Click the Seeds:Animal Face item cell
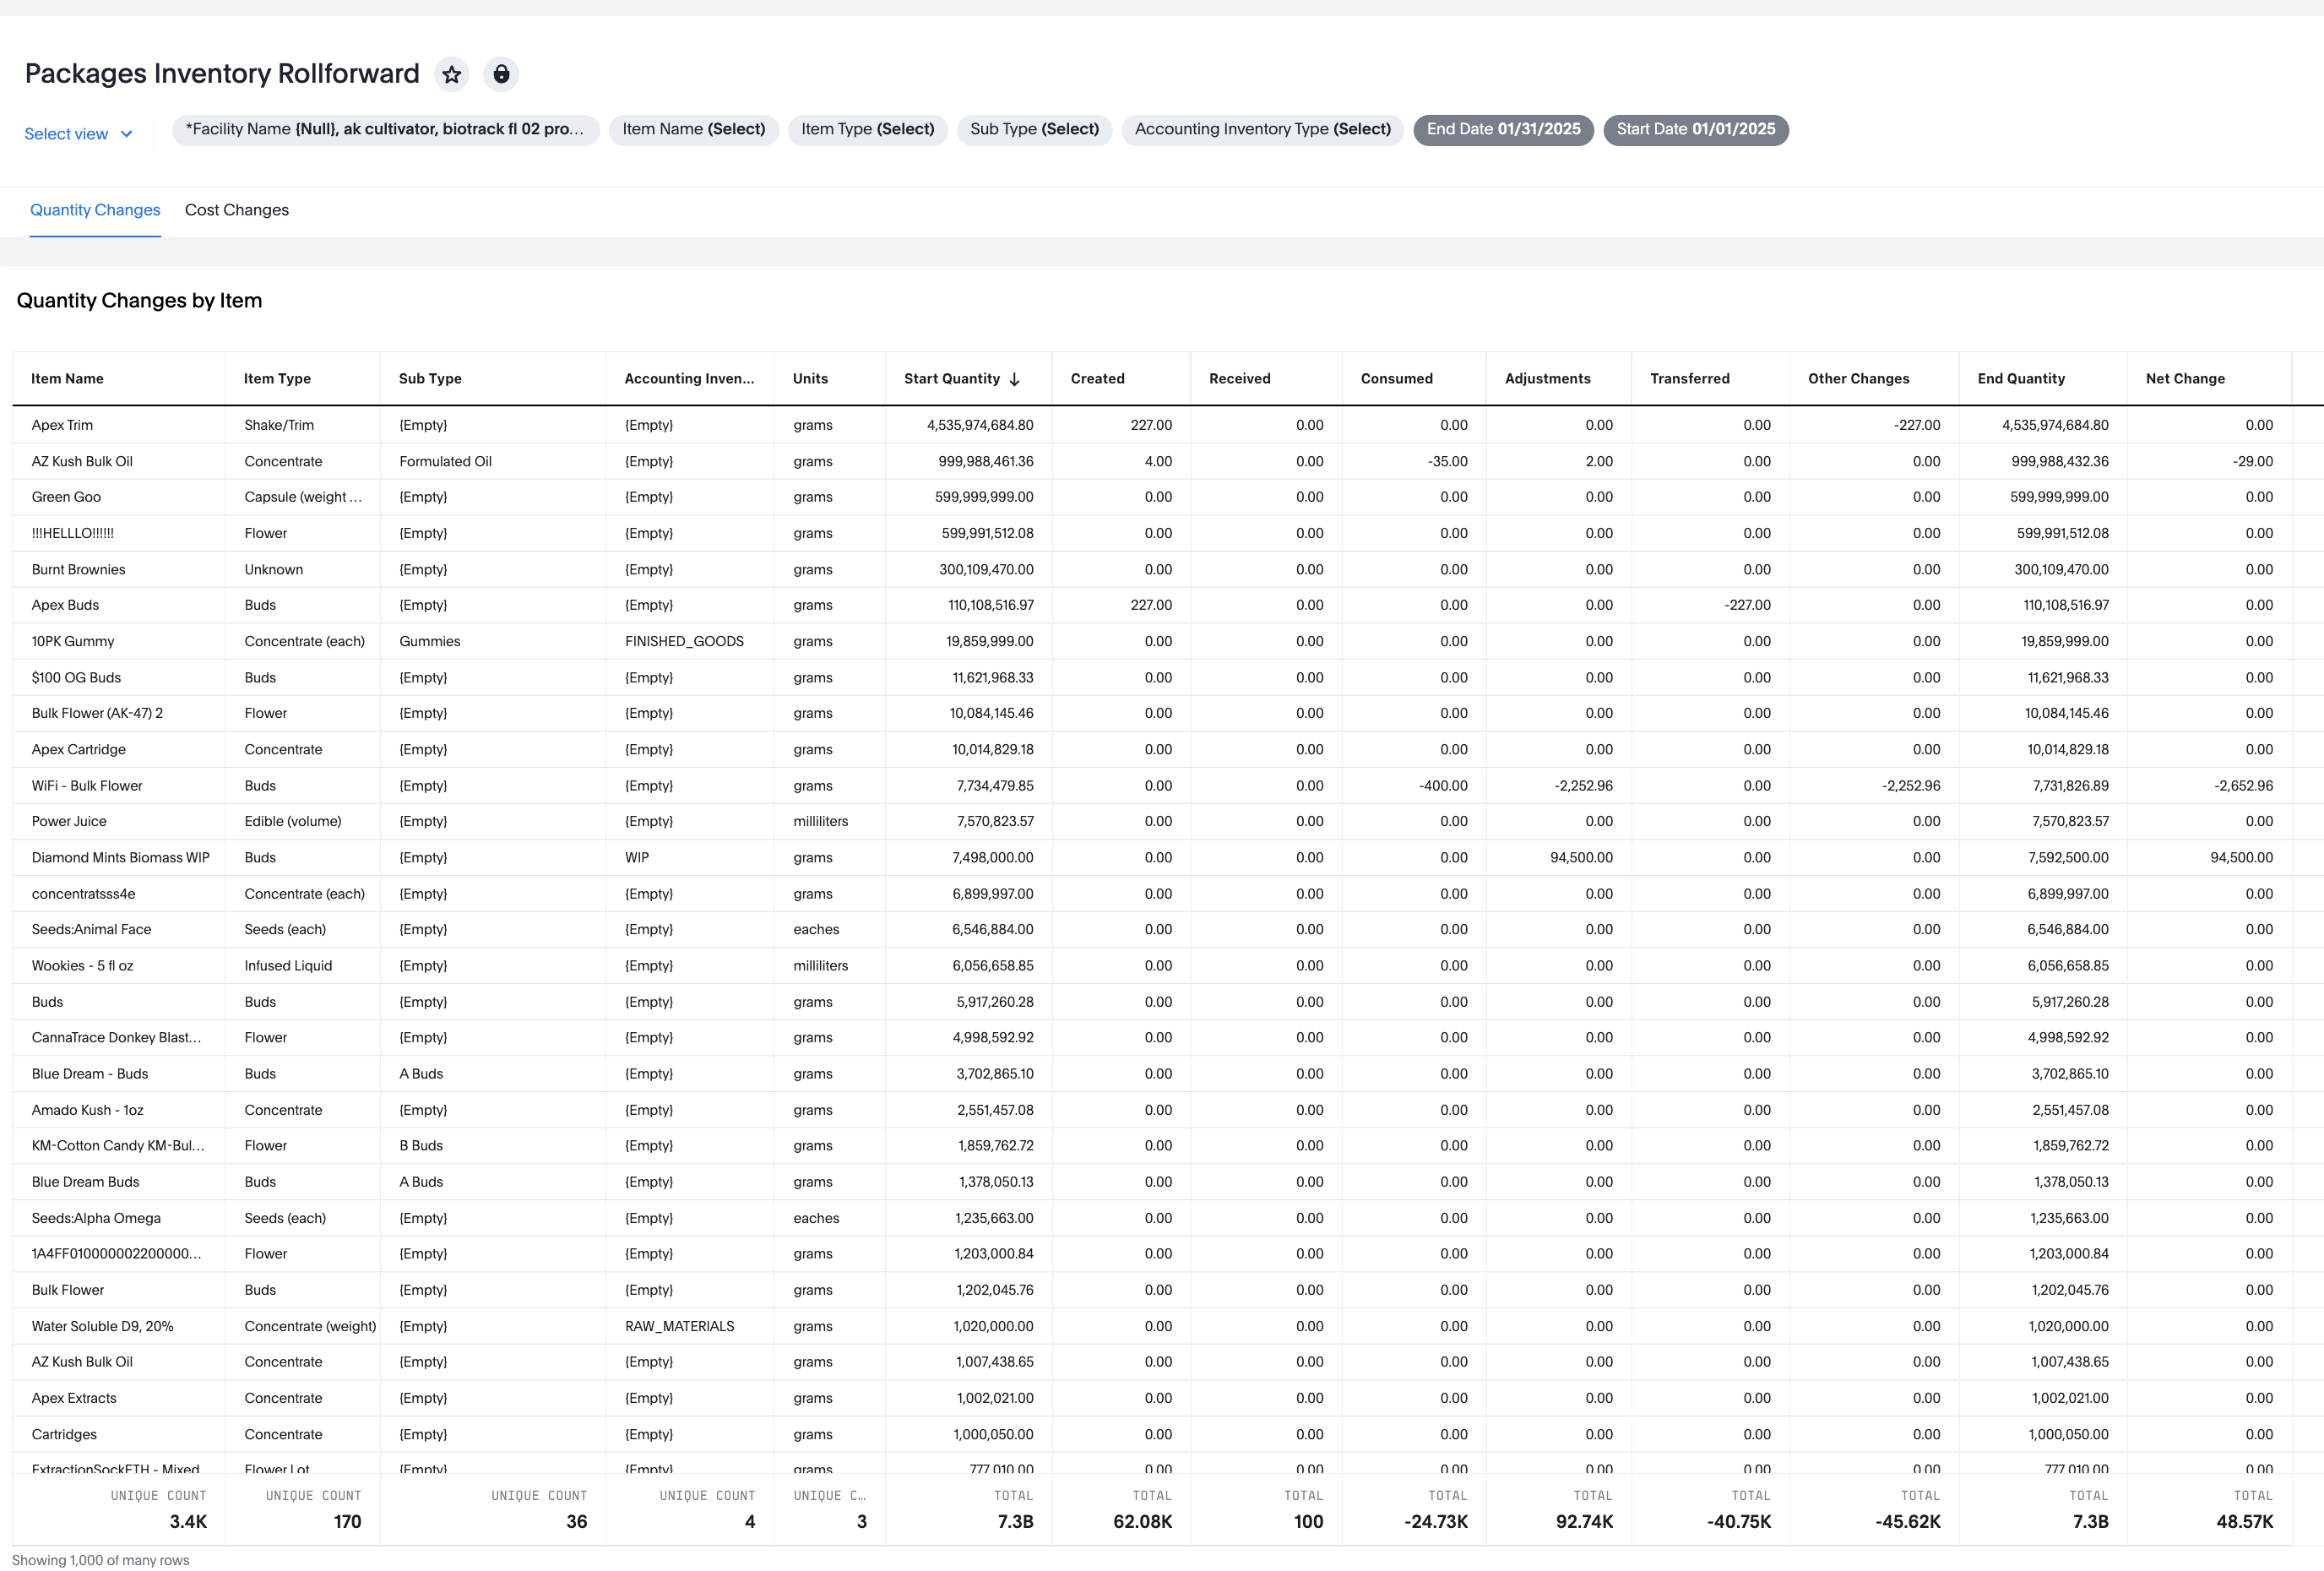 [x=118, y=929]
